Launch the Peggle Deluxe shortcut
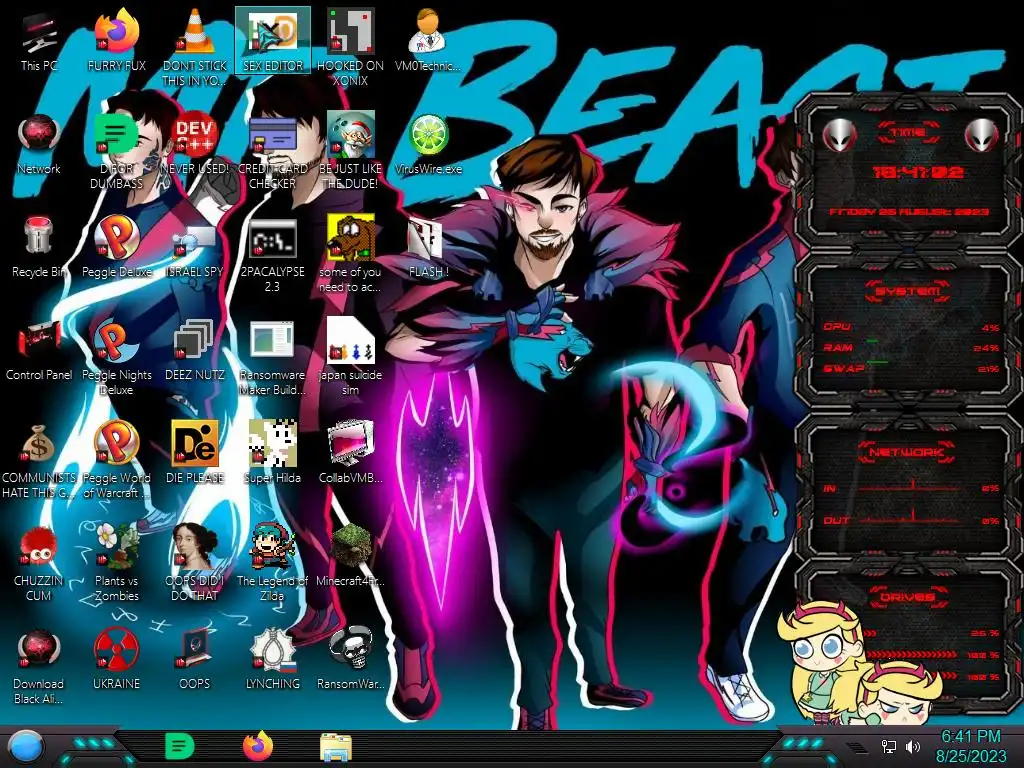Screen dimensions: 1024x768 116,247
